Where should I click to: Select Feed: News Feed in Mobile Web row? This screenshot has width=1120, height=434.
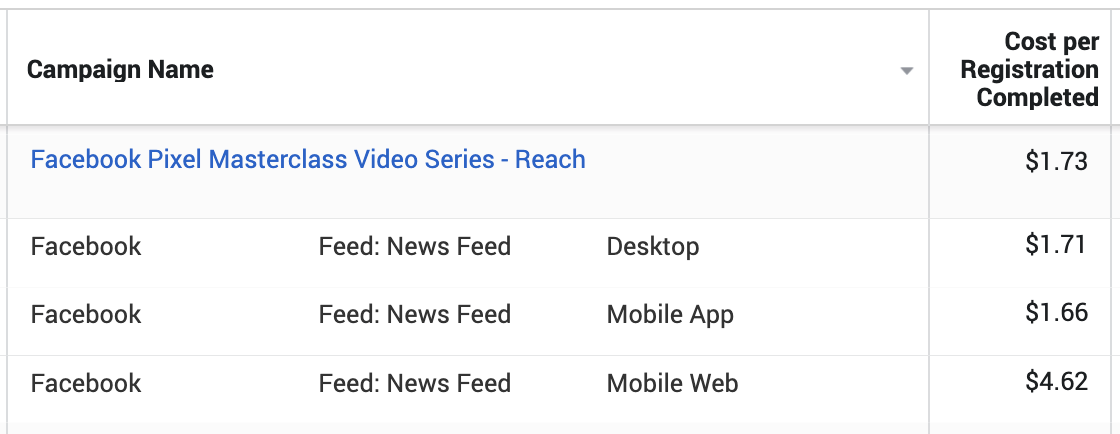pyautogui.click(x=414, y=383)
